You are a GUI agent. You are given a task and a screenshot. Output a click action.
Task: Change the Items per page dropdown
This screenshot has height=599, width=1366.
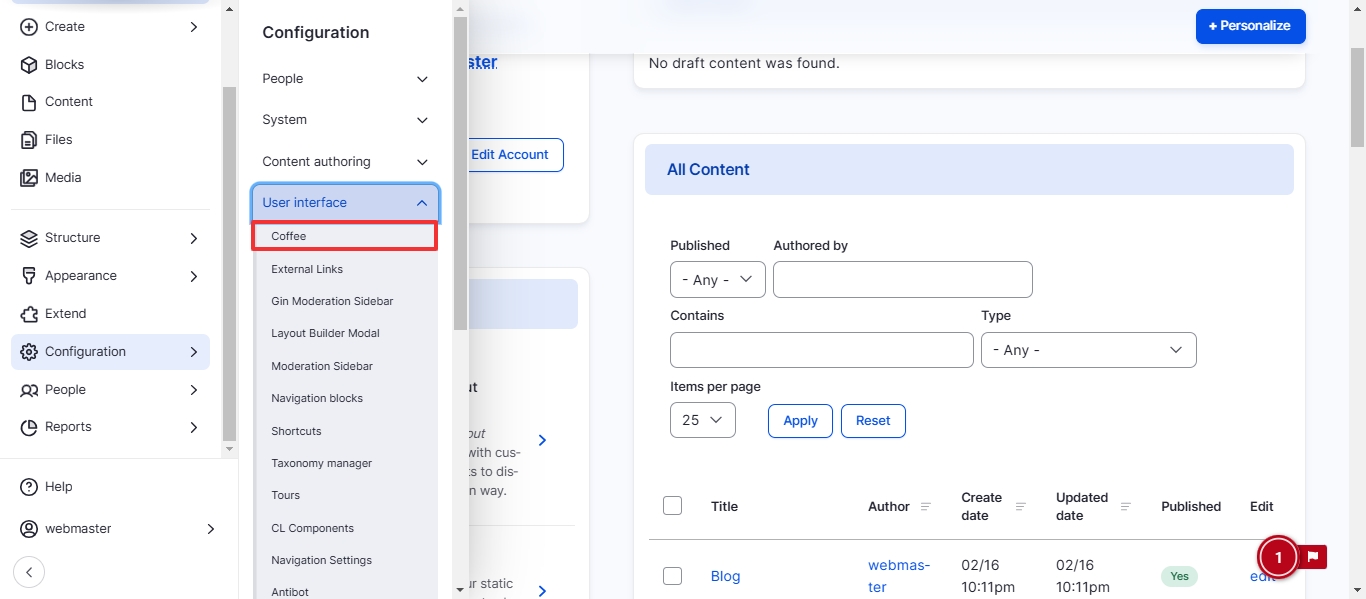(702, 420)
